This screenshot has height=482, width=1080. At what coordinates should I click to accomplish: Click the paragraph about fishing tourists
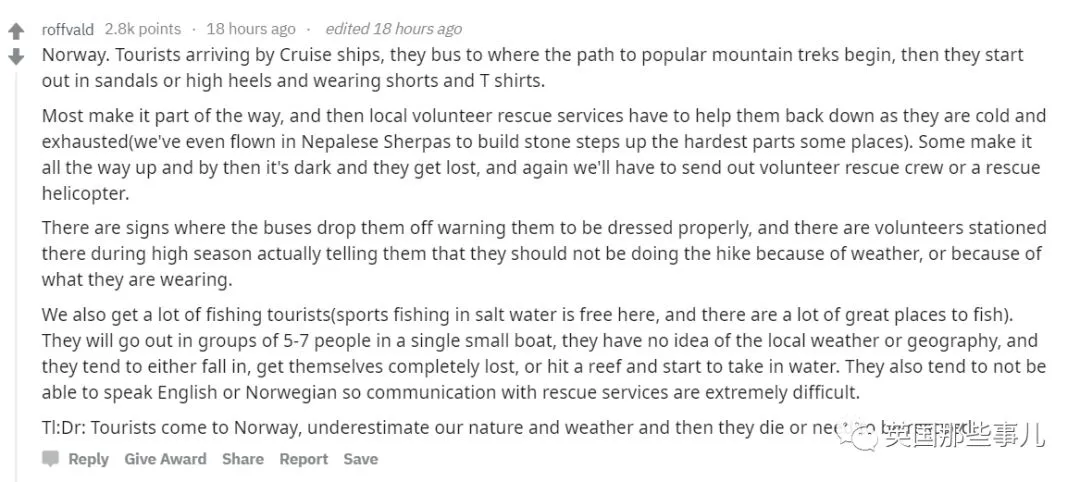[x=544, y=353]
